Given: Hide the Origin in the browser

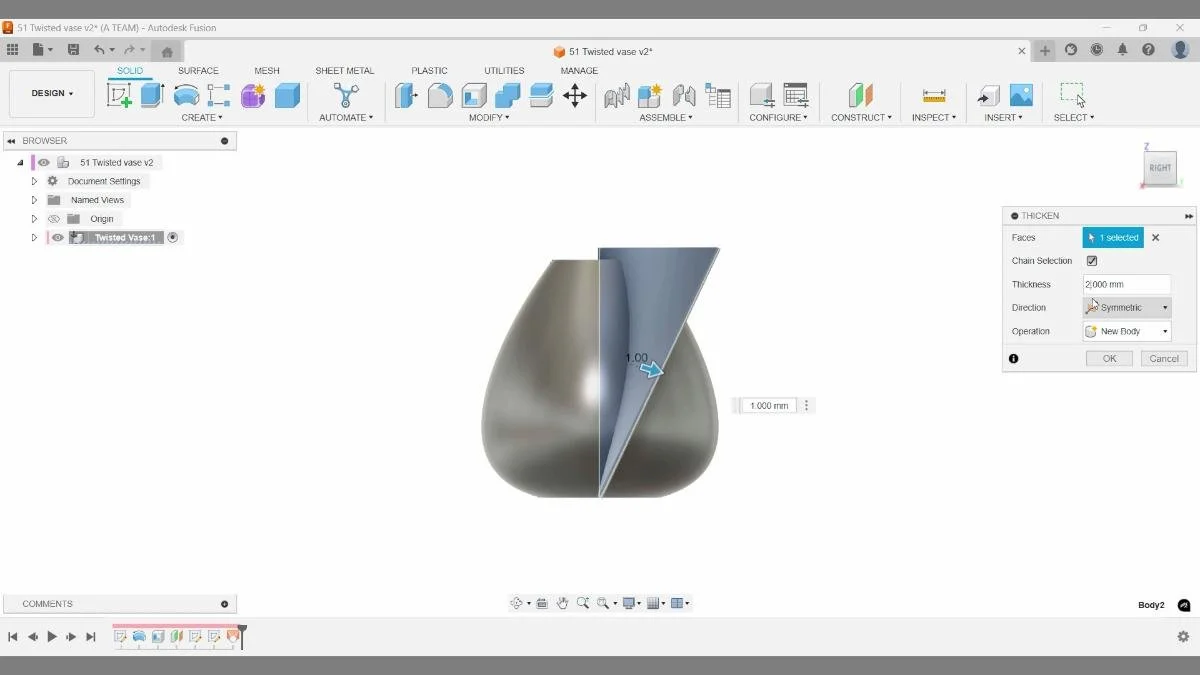Looking at the screenshot, I should click(54, 218).
